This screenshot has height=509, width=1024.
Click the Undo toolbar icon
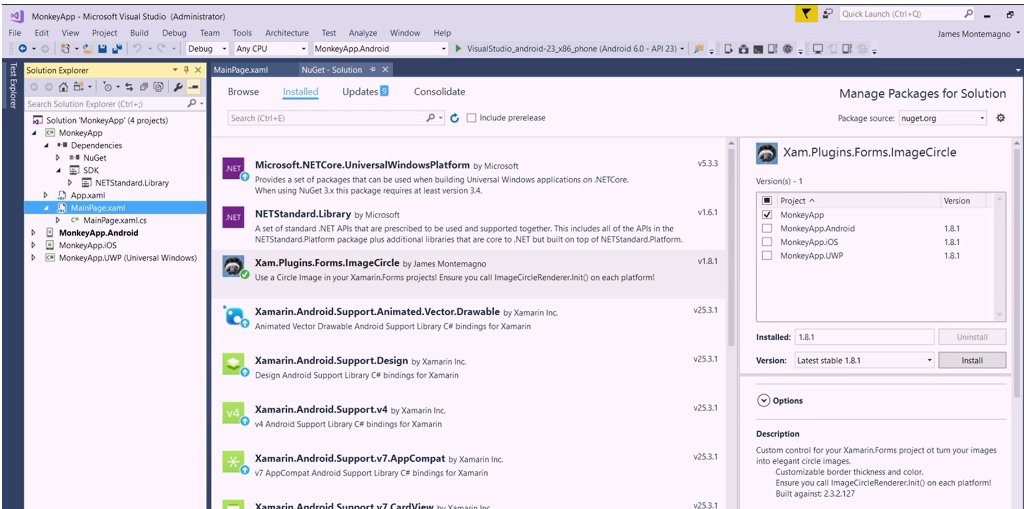[x=137, y=48]
